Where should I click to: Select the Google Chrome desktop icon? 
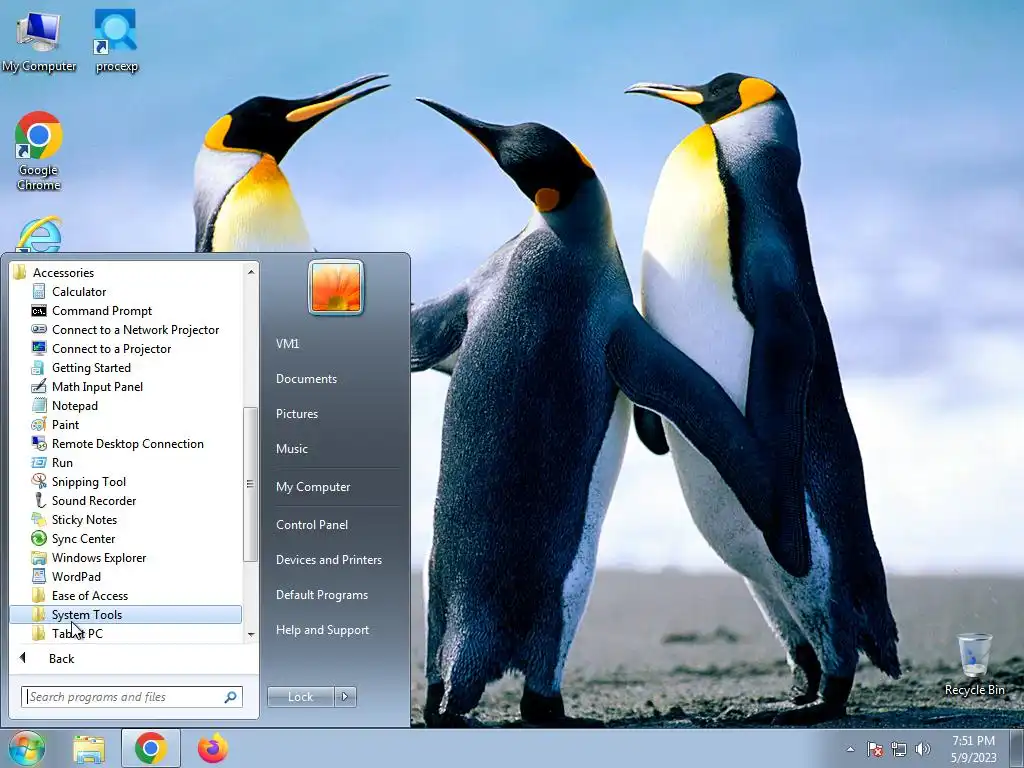39,151
